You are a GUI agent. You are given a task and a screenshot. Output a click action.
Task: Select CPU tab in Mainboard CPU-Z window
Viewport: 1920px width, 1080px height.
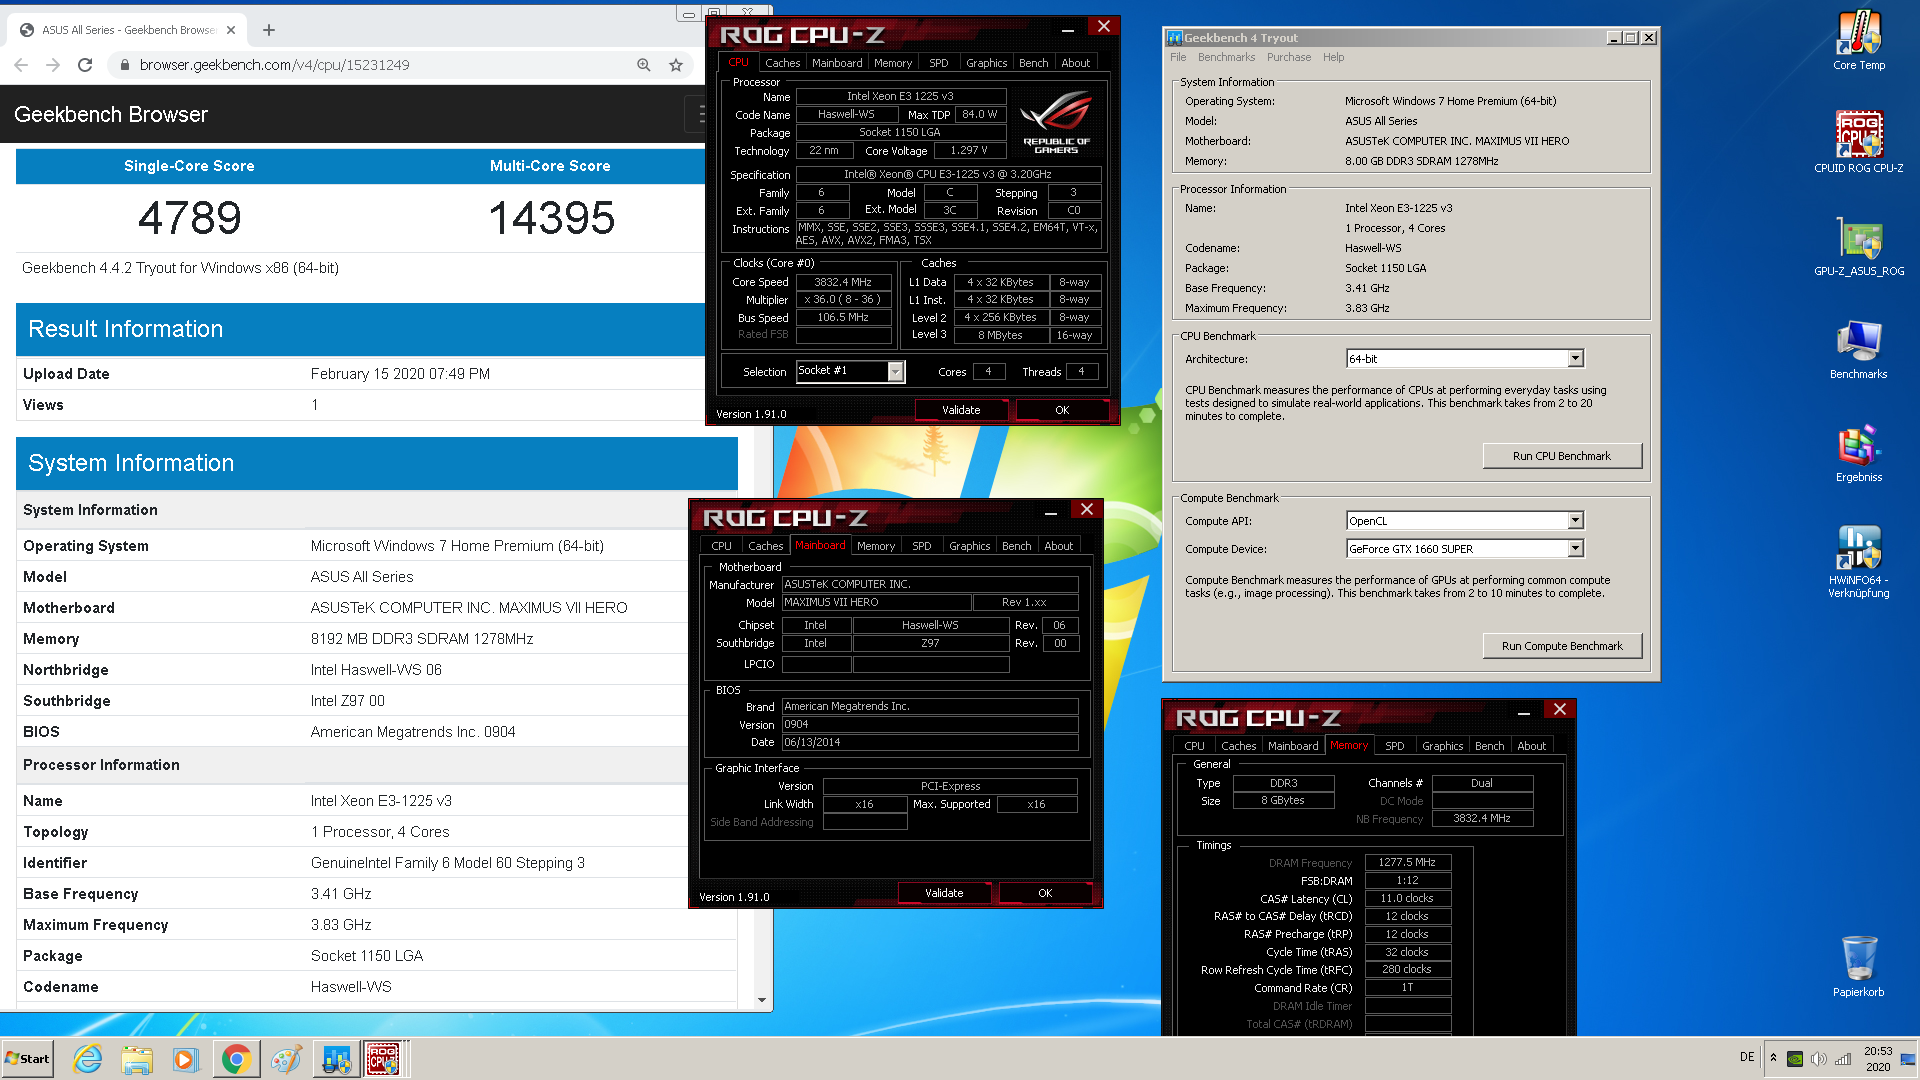721,546
